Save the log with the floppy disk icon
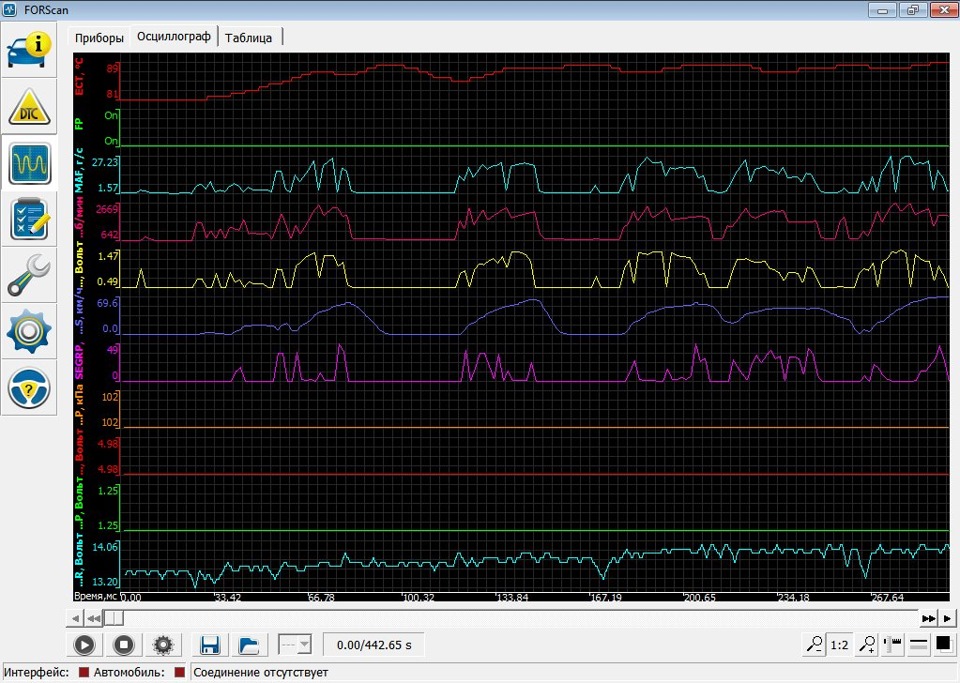 [209, 644]
